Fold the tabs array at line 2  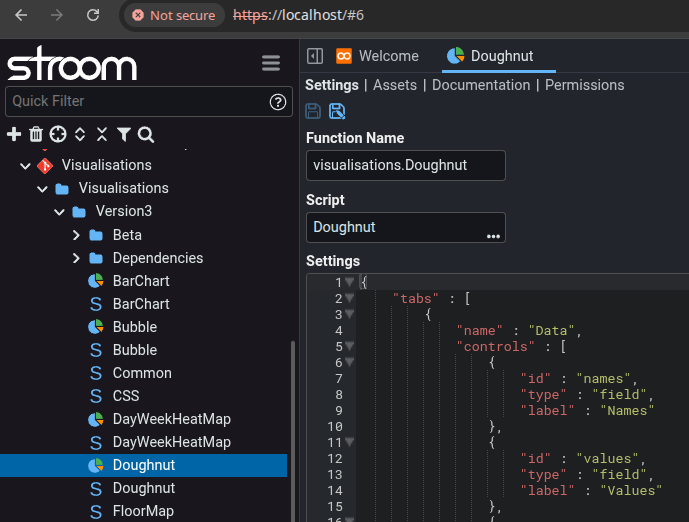pyautogui.click(x=349, y=298)
